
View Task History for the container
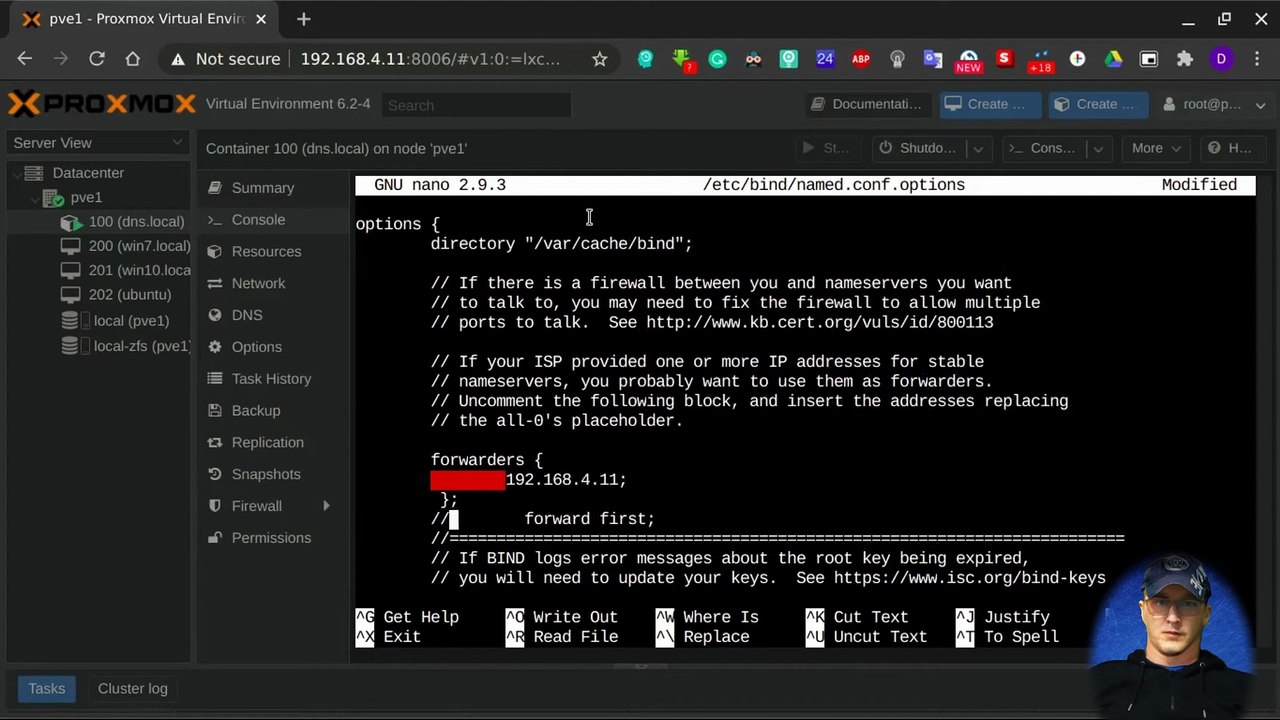271,379
